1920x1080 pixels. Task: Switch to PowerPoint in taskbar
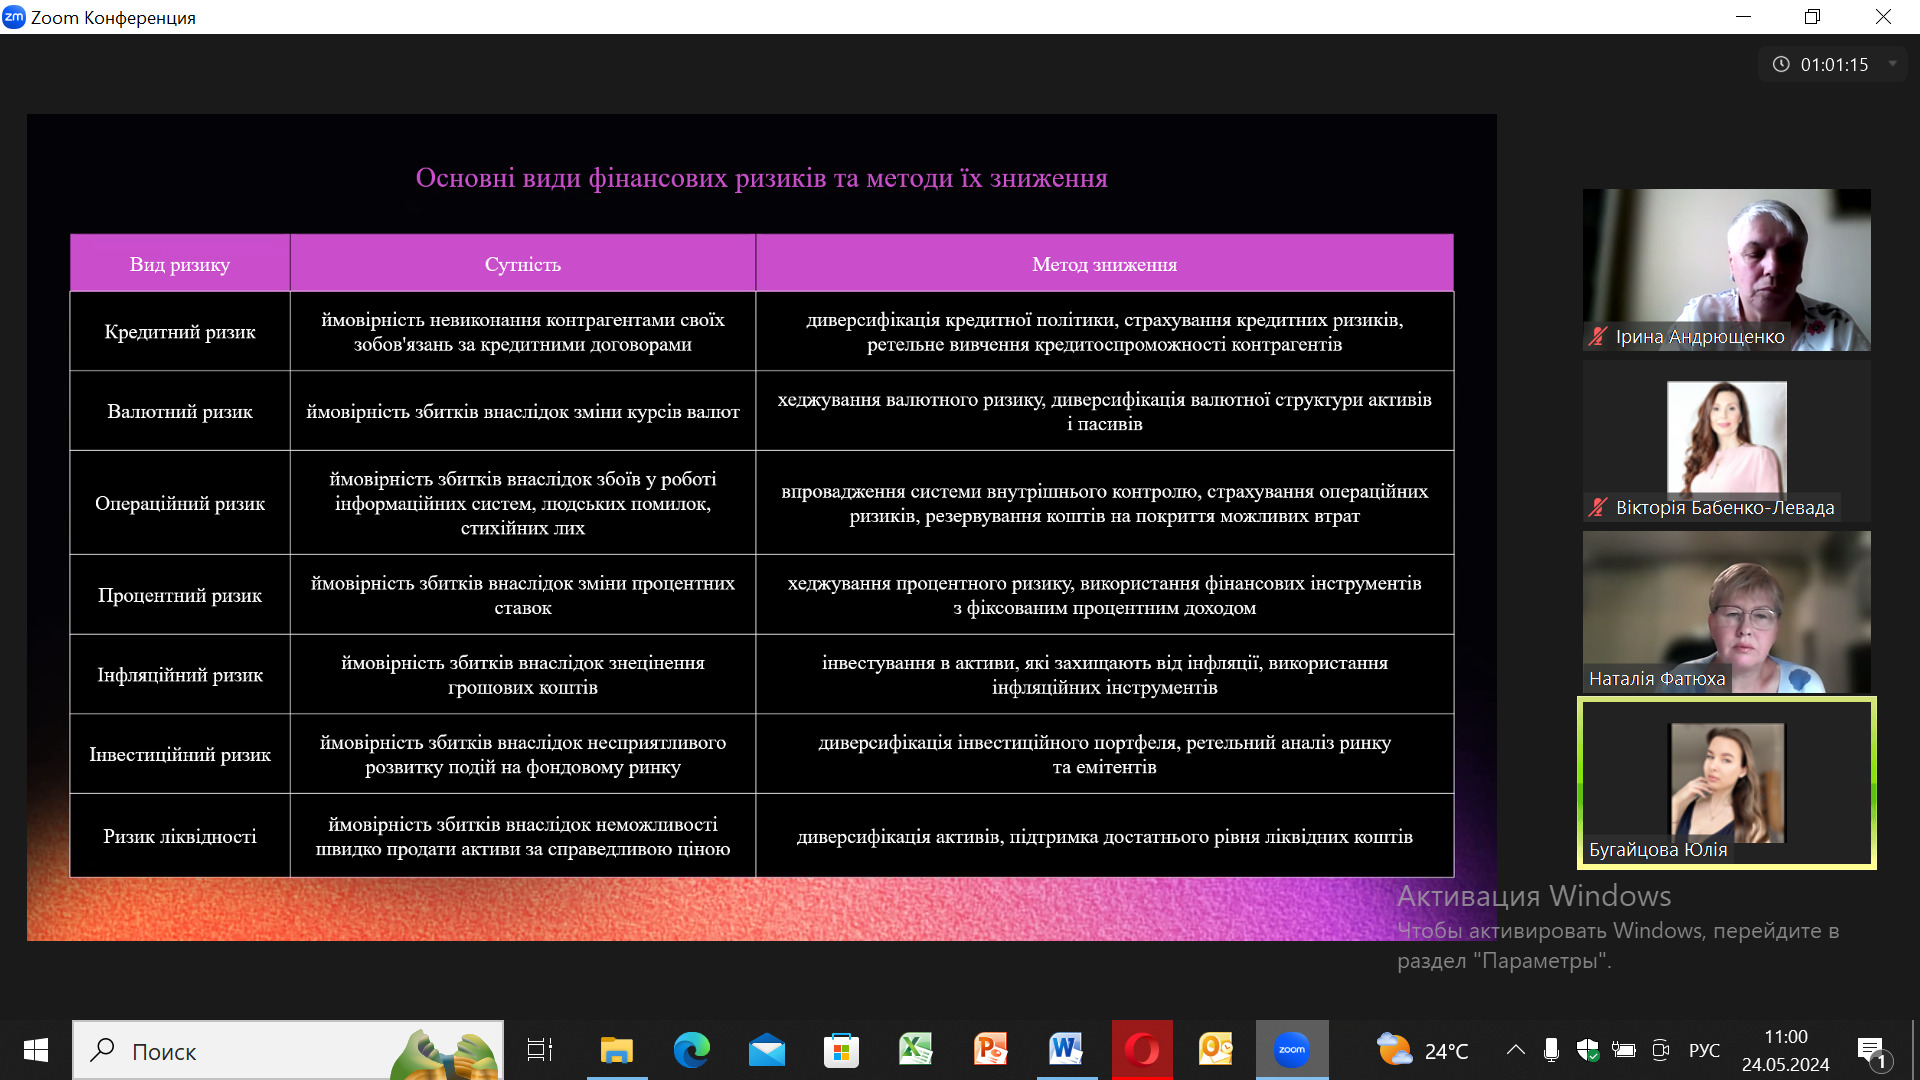tap(991, 1050)
